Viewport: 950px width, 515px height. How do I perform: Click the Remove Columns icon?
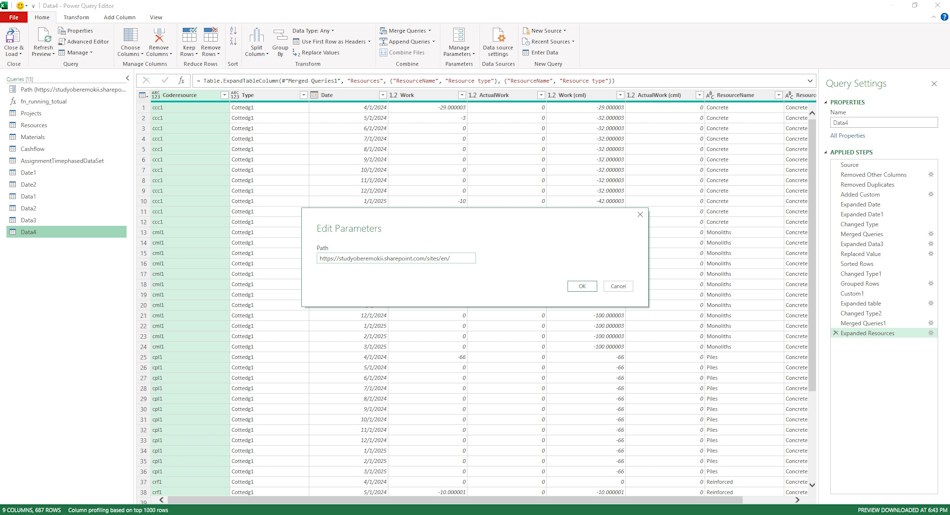pos(159,35)
